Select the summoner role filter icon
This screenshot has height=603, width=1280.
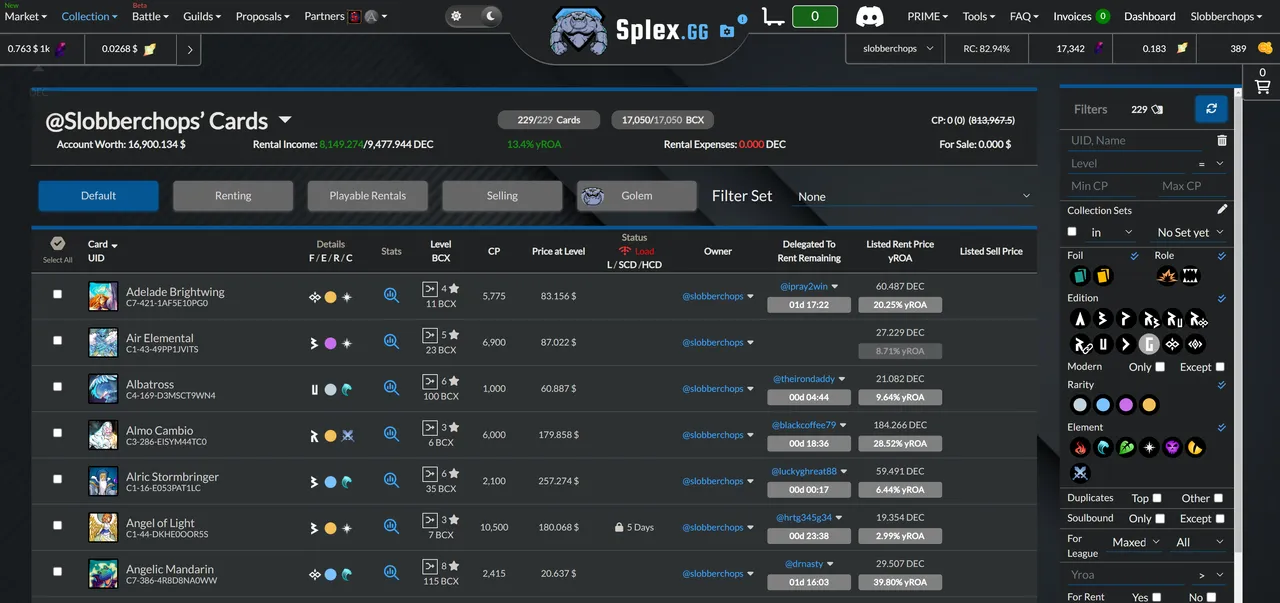[1166, 275]
